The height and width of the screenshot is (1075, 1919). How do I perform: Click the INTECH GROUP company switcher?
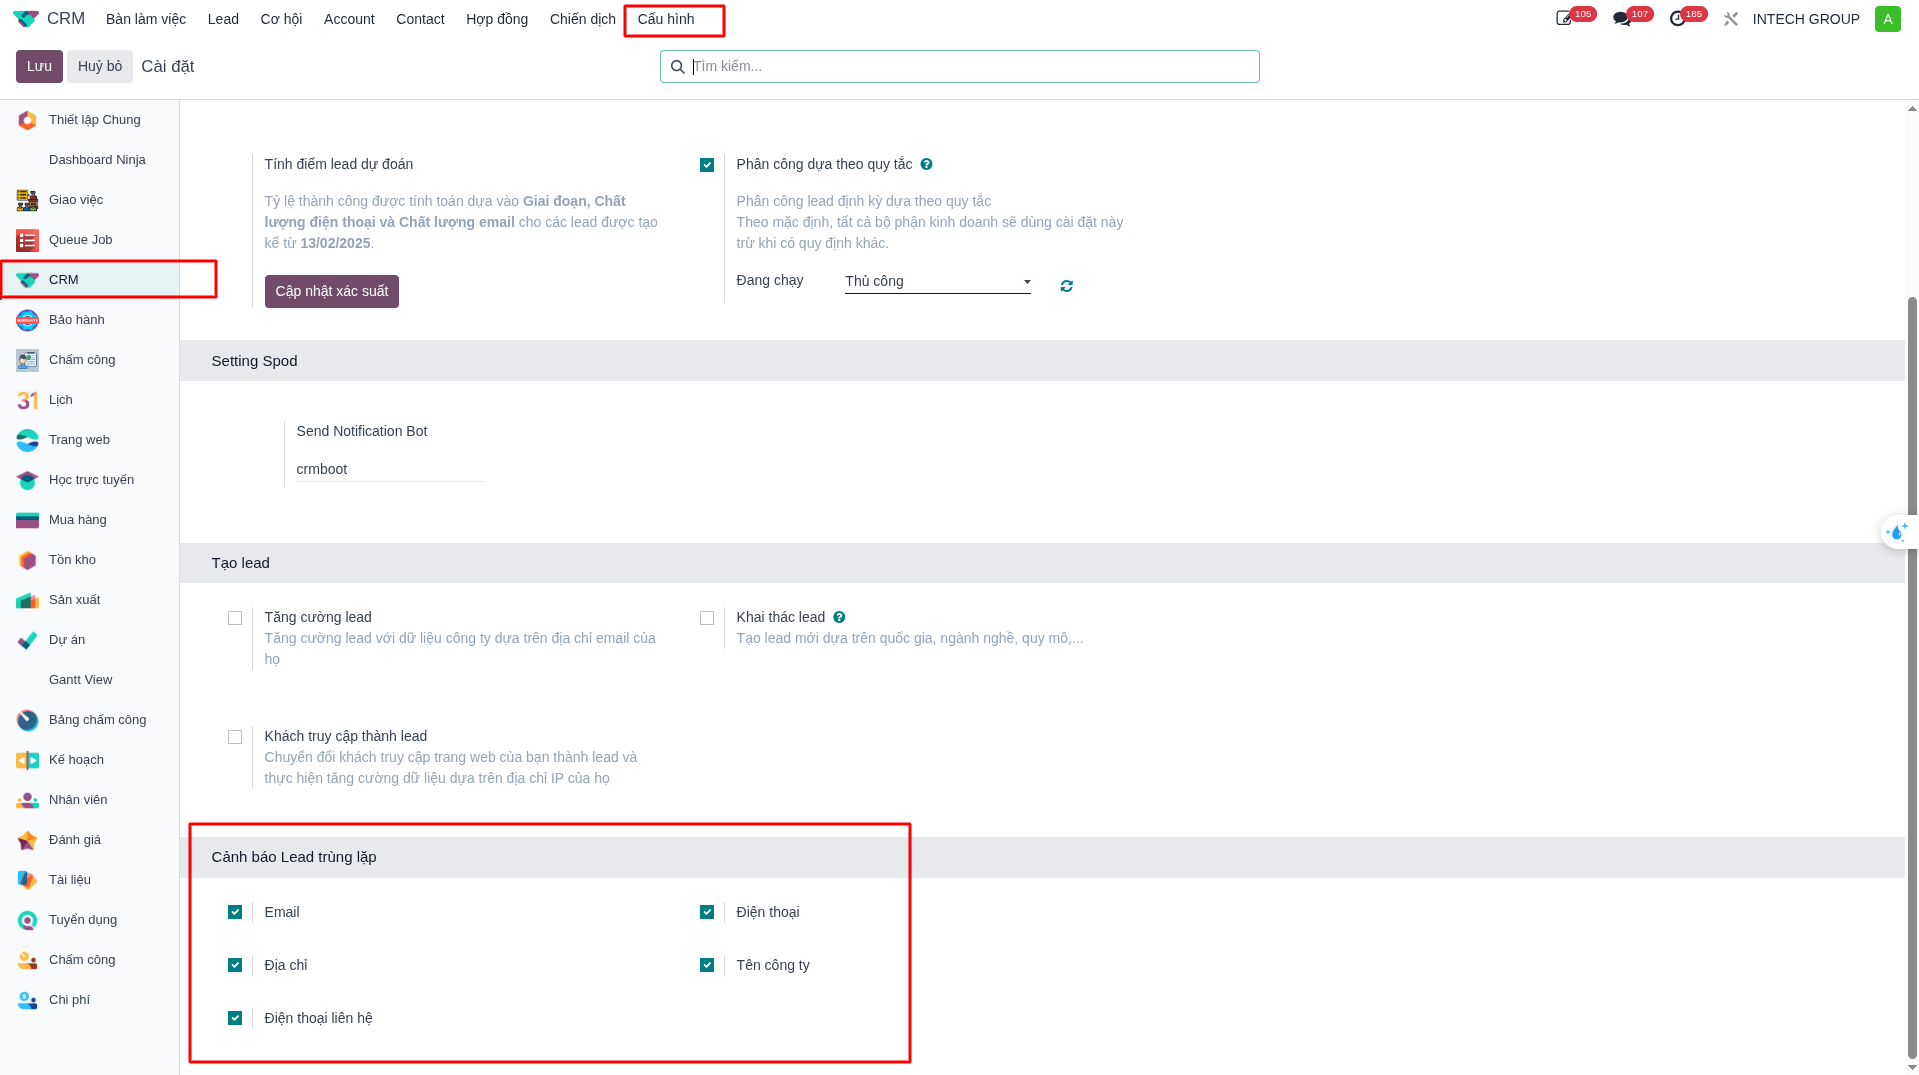coord(1806,19)
